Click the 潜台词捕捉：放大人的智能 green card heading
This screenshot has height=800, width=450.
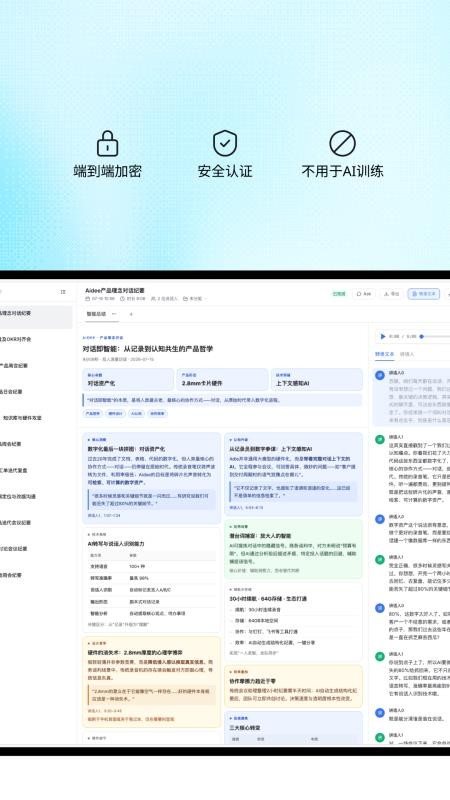(x=260, y=536)
